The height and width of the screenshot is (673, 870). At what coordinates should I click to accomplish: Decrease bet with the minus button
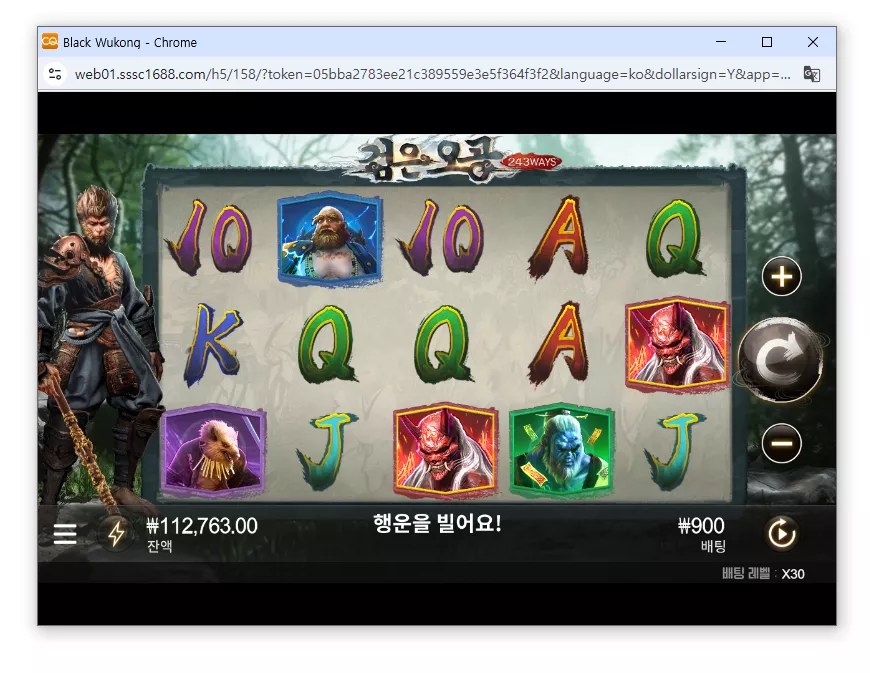click(782, 443)
